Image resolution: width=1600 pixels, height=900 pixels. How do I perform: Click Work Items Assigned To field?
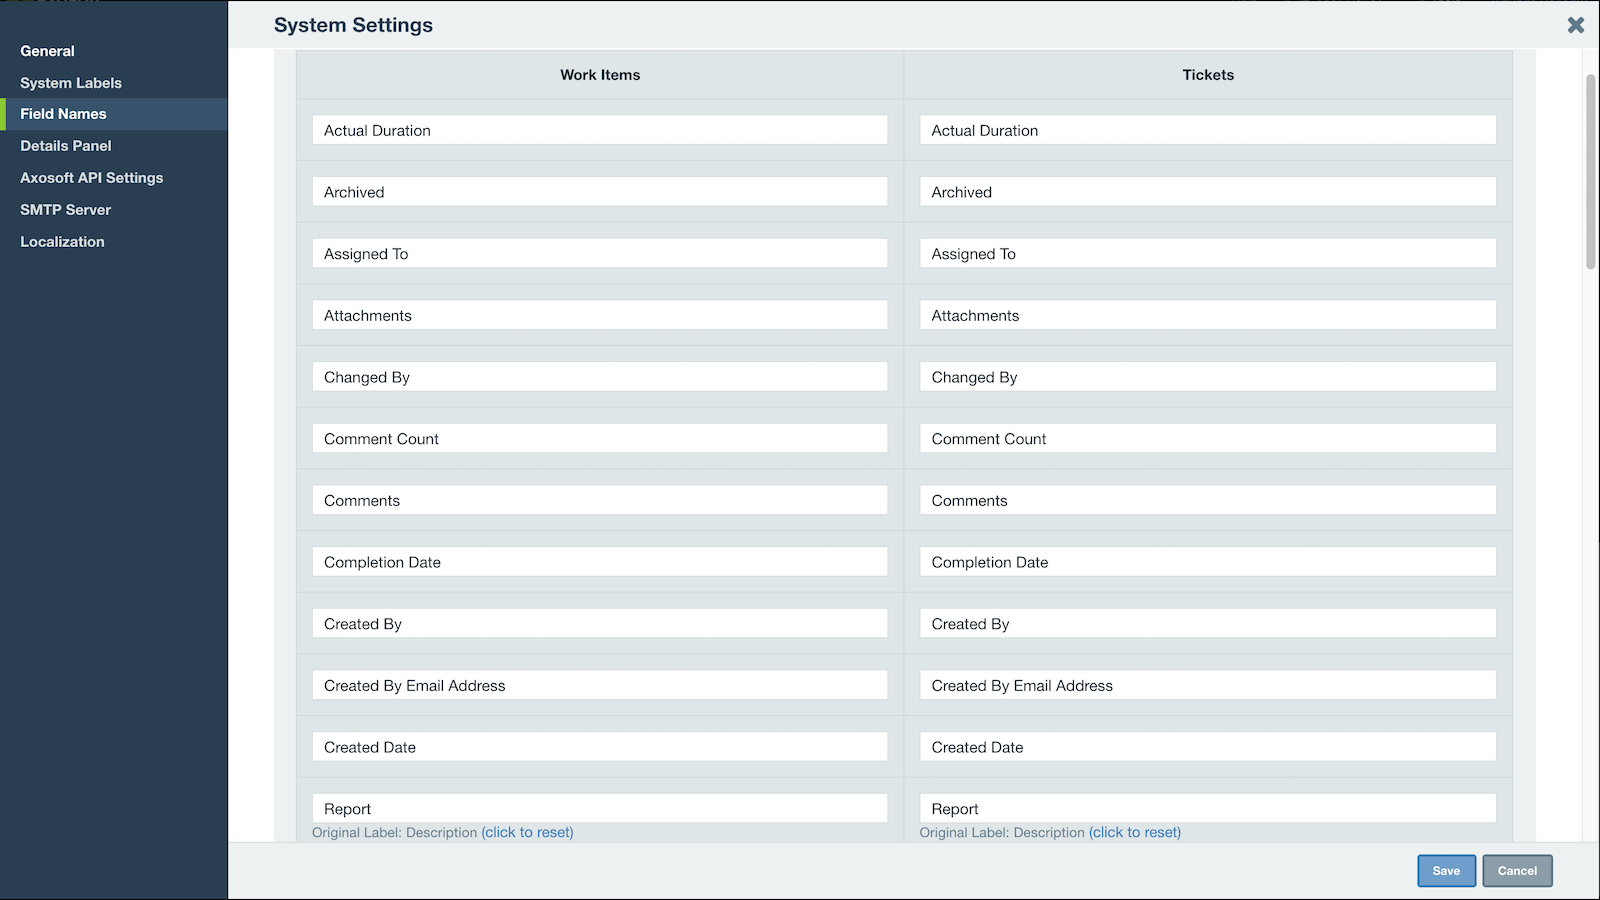(x=599, y=254)
